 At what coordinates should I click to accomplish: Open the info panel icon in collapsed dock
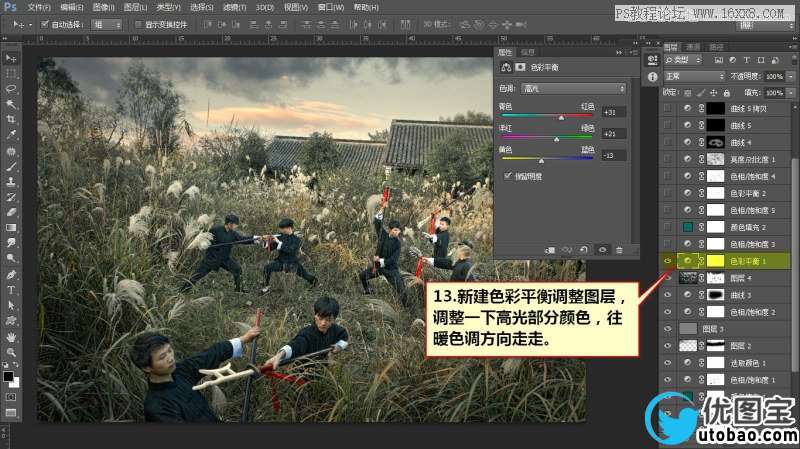point(652,77)
